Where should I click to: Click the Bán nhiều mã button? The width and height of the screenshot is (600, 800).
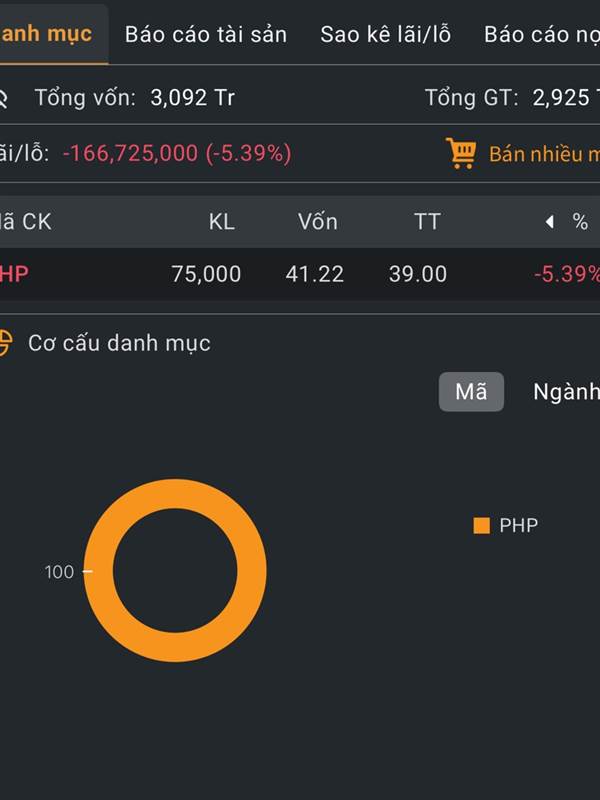[544, 154]
